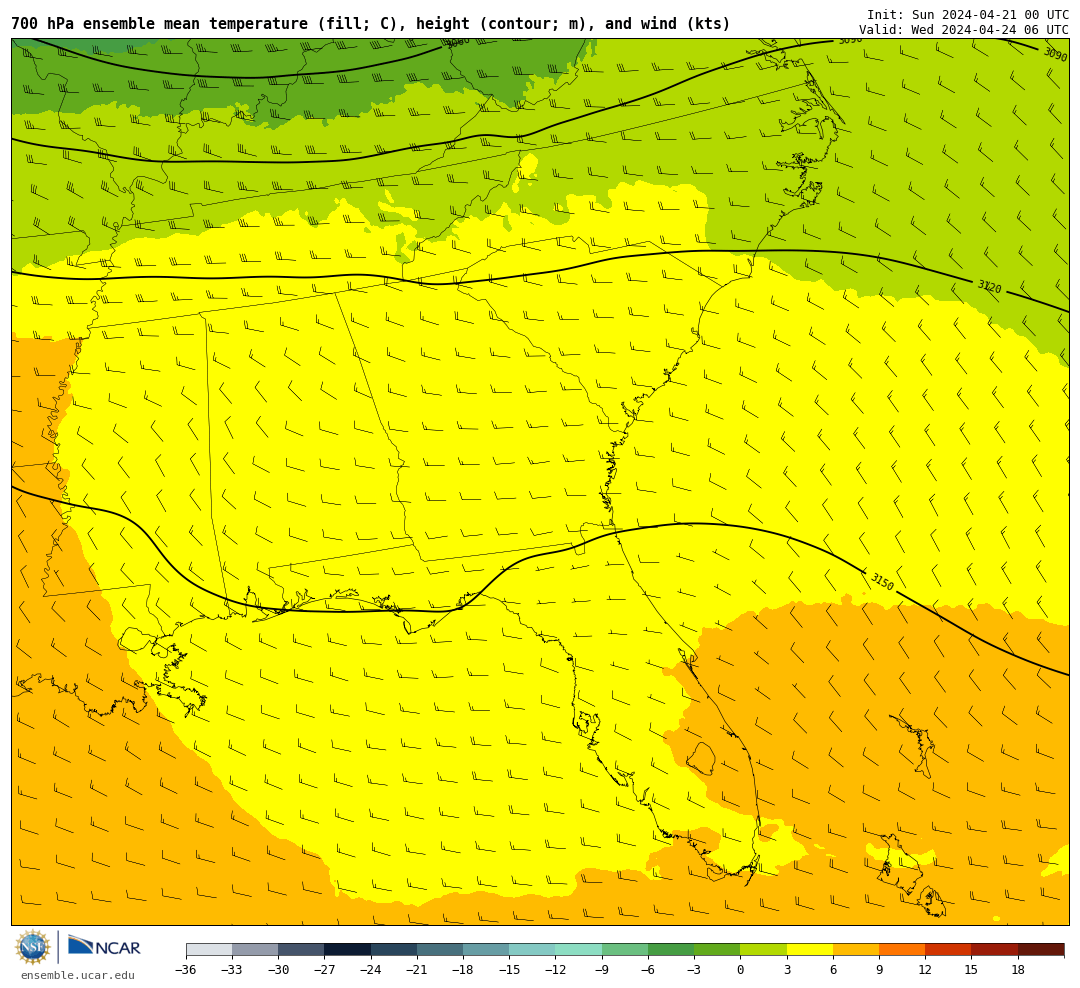Click the green swatch between -6 and -3

click(x=671, y=950)
